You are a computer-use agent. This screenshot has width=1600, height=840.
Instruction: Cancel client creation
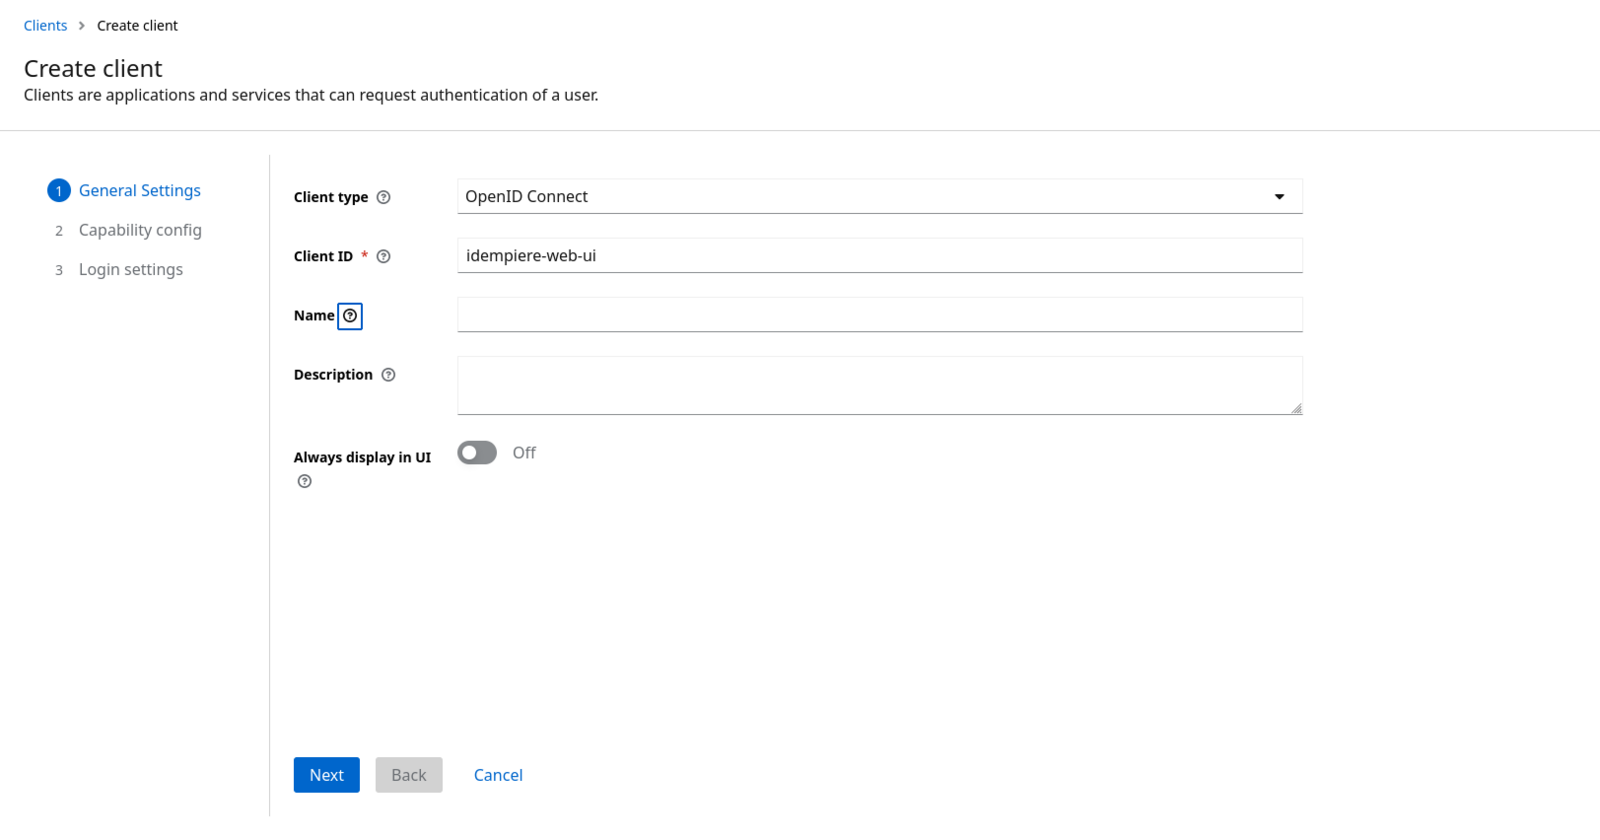[x=498, y=775]
